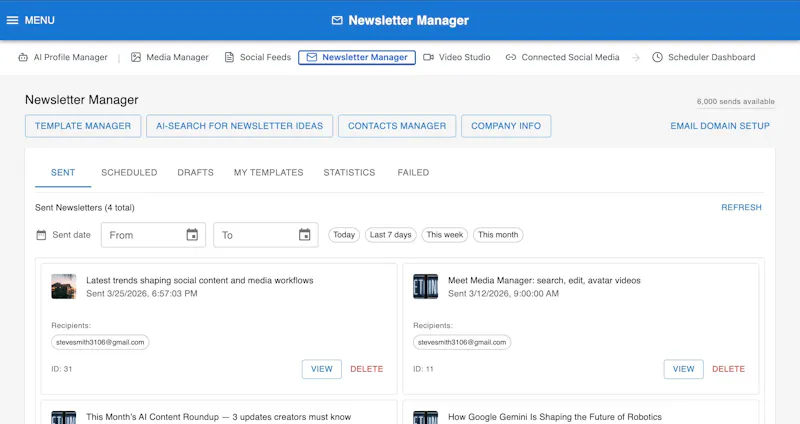Open AI-Search for Newsletter Ideas

pos(240,126)
